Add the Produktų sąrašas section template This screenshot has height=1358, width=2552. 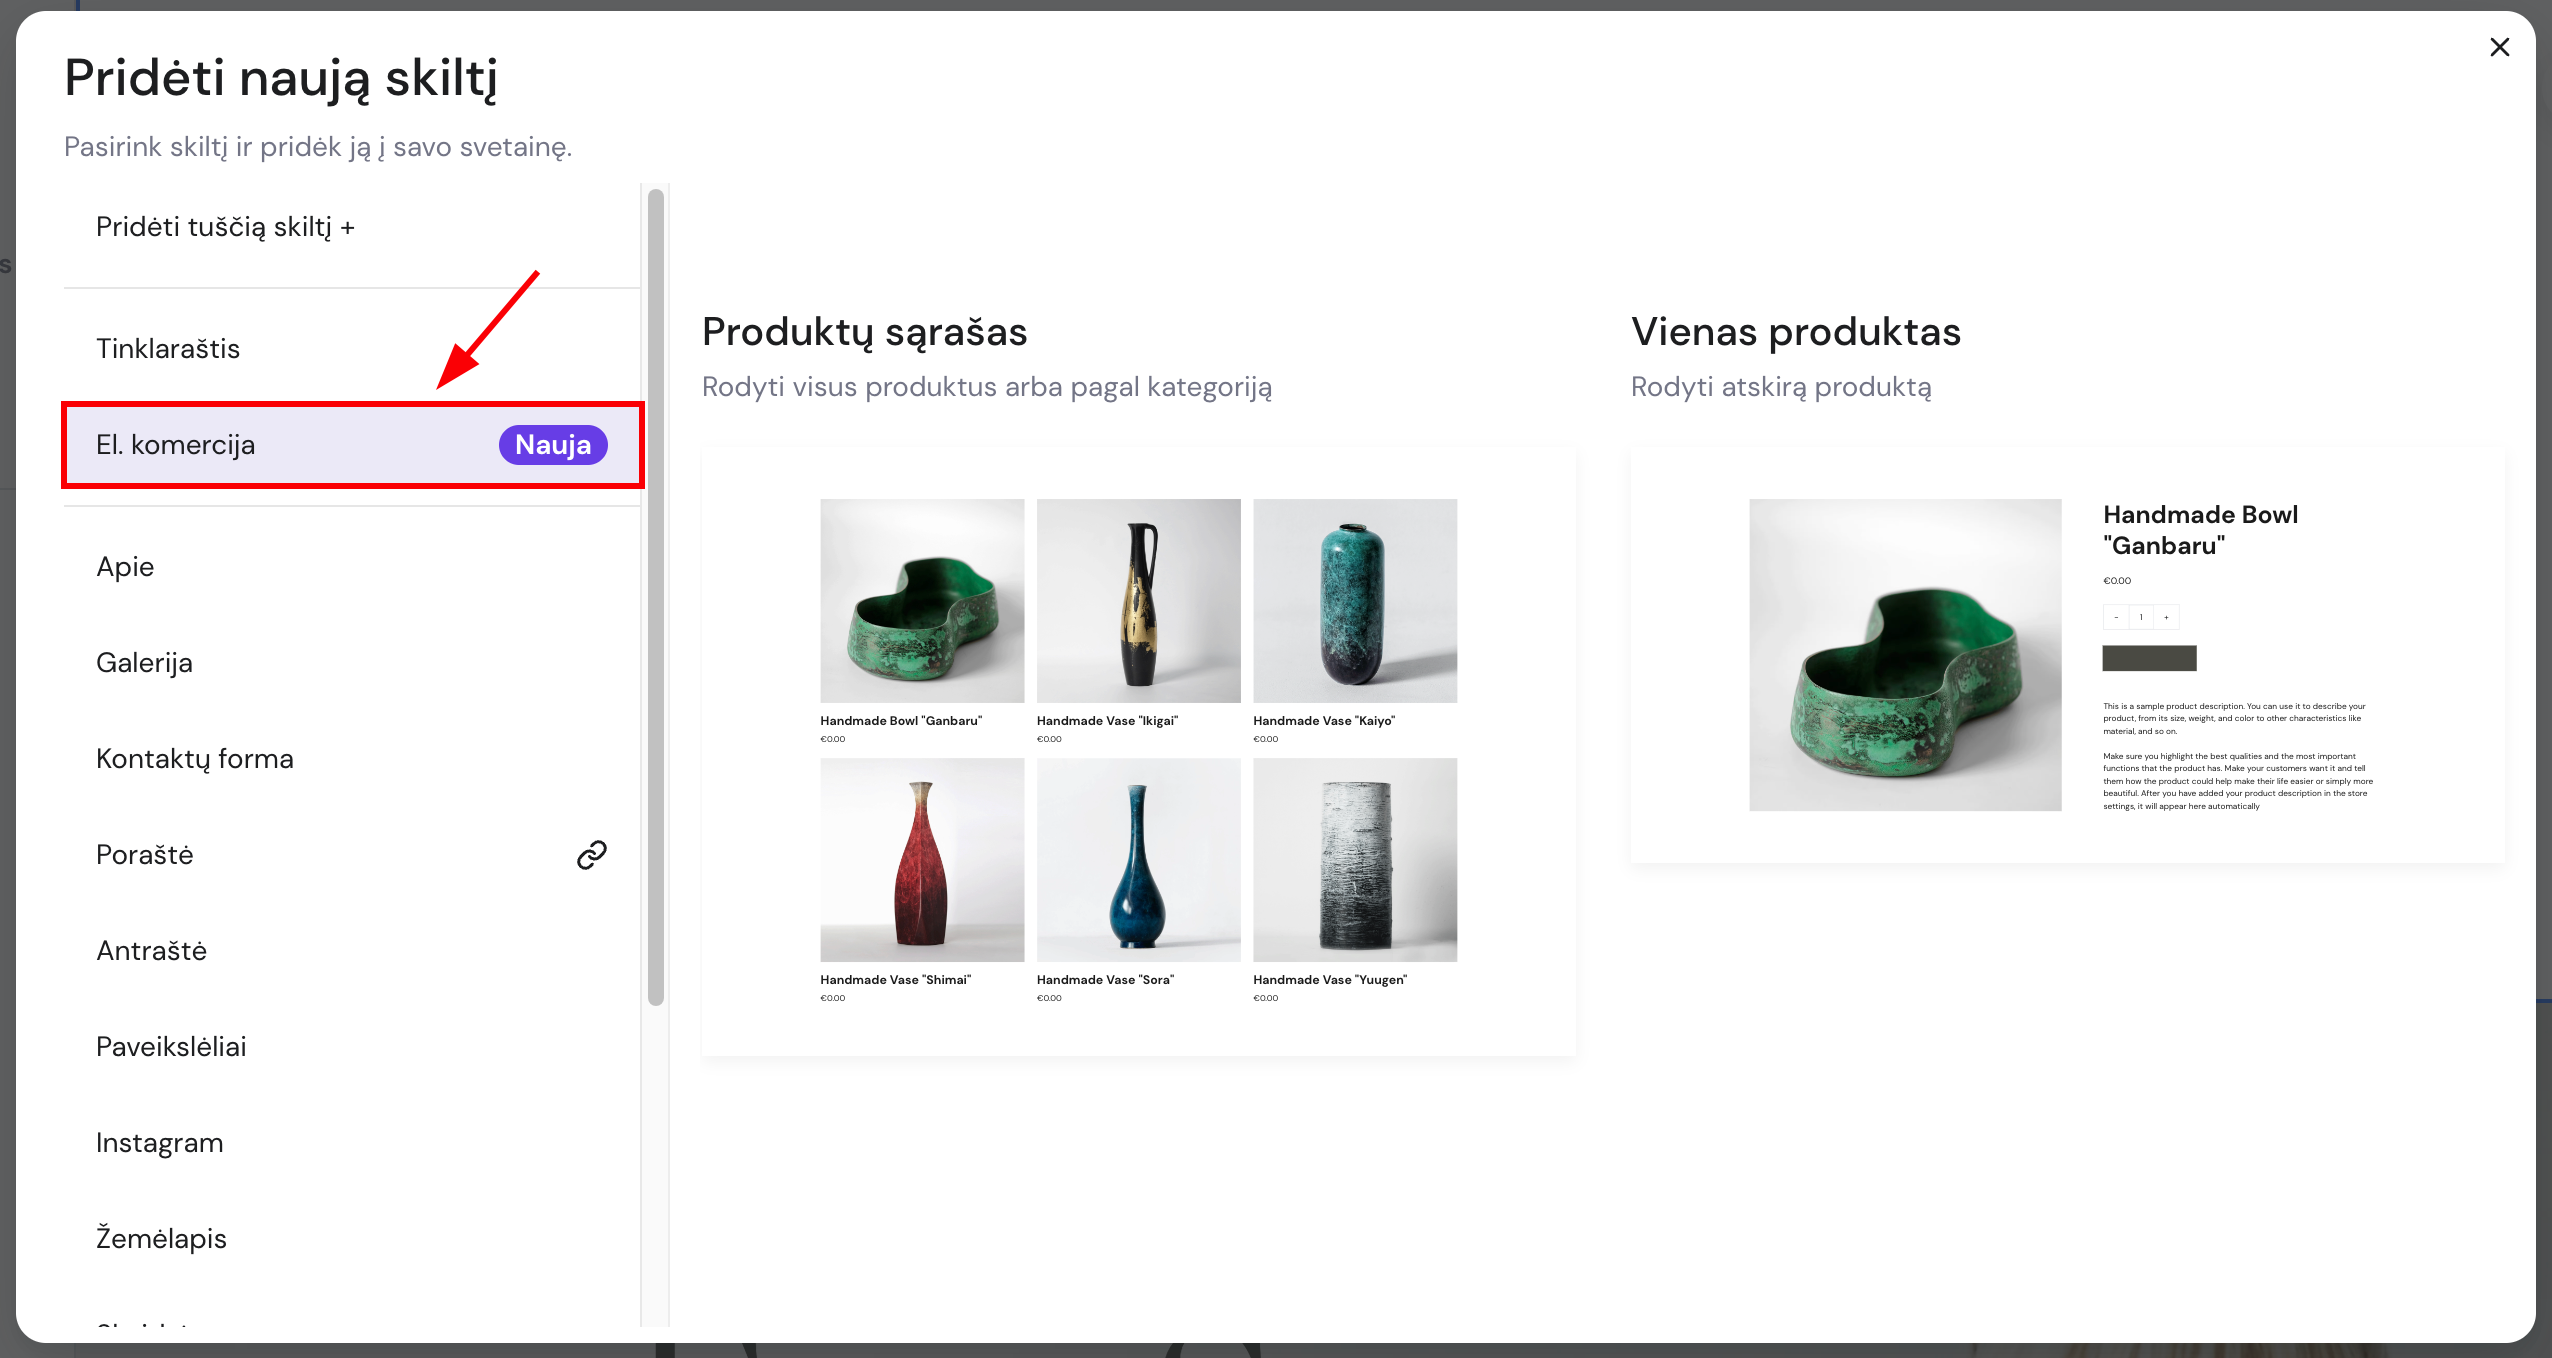(1138, 750)
